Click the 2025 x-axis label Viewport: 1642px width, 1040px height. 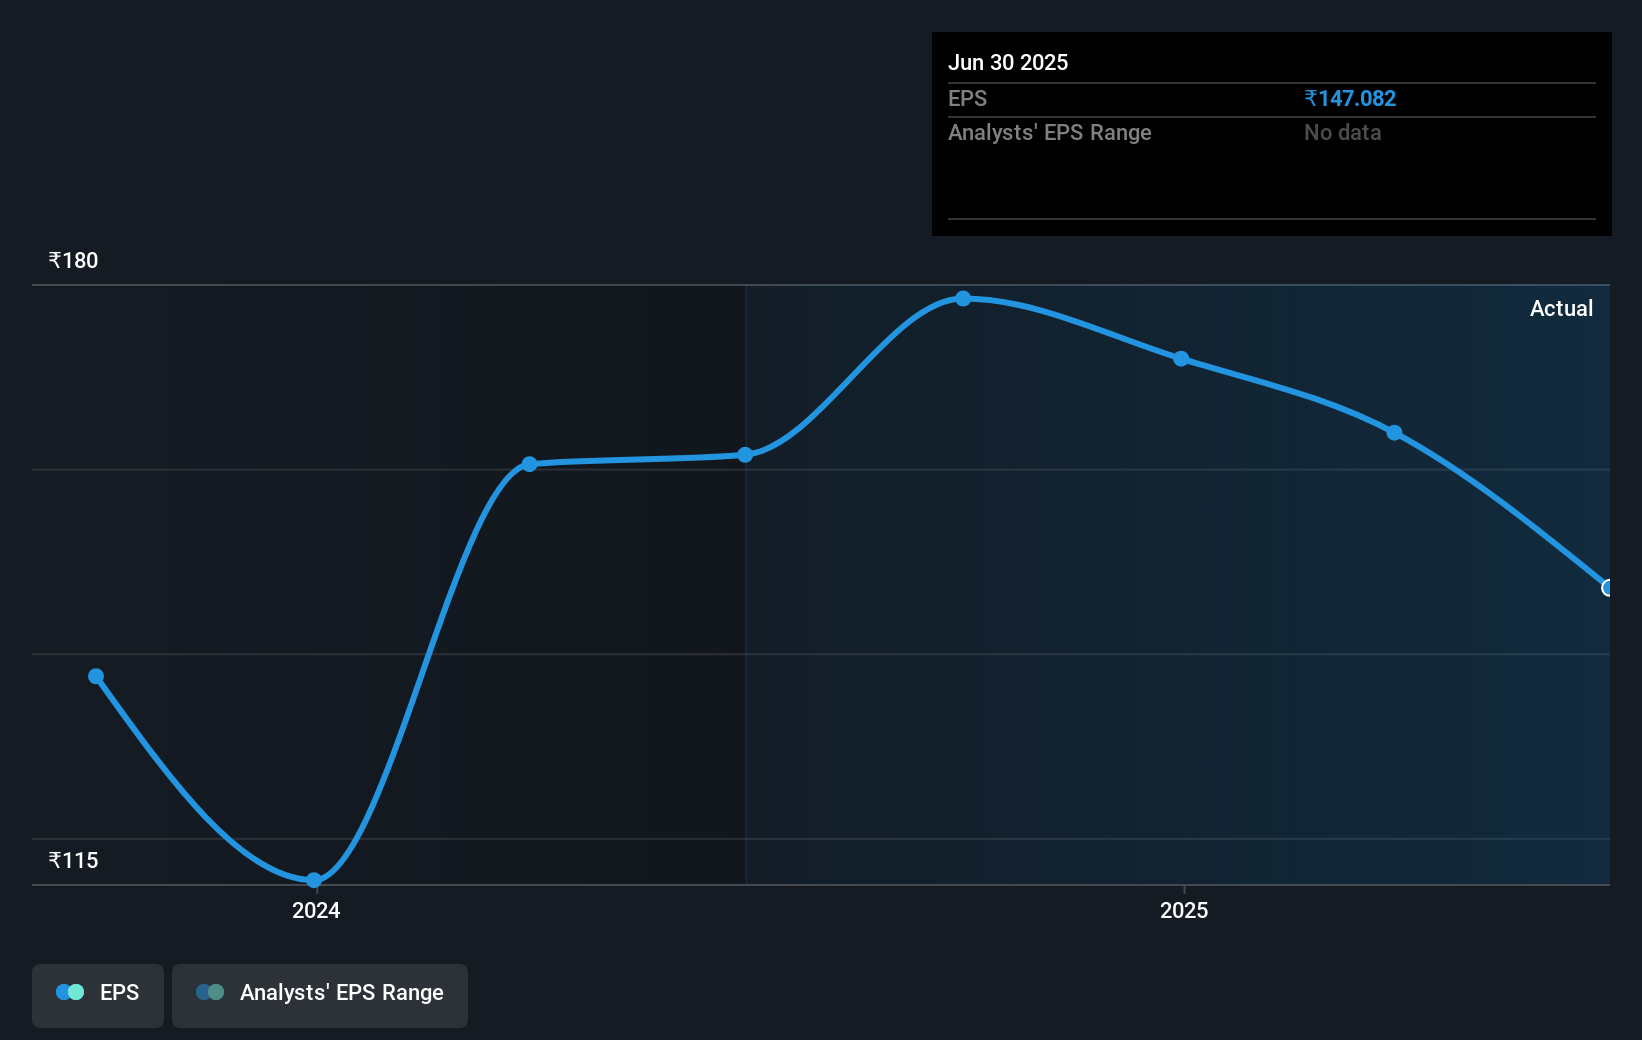click(1184, 910)
